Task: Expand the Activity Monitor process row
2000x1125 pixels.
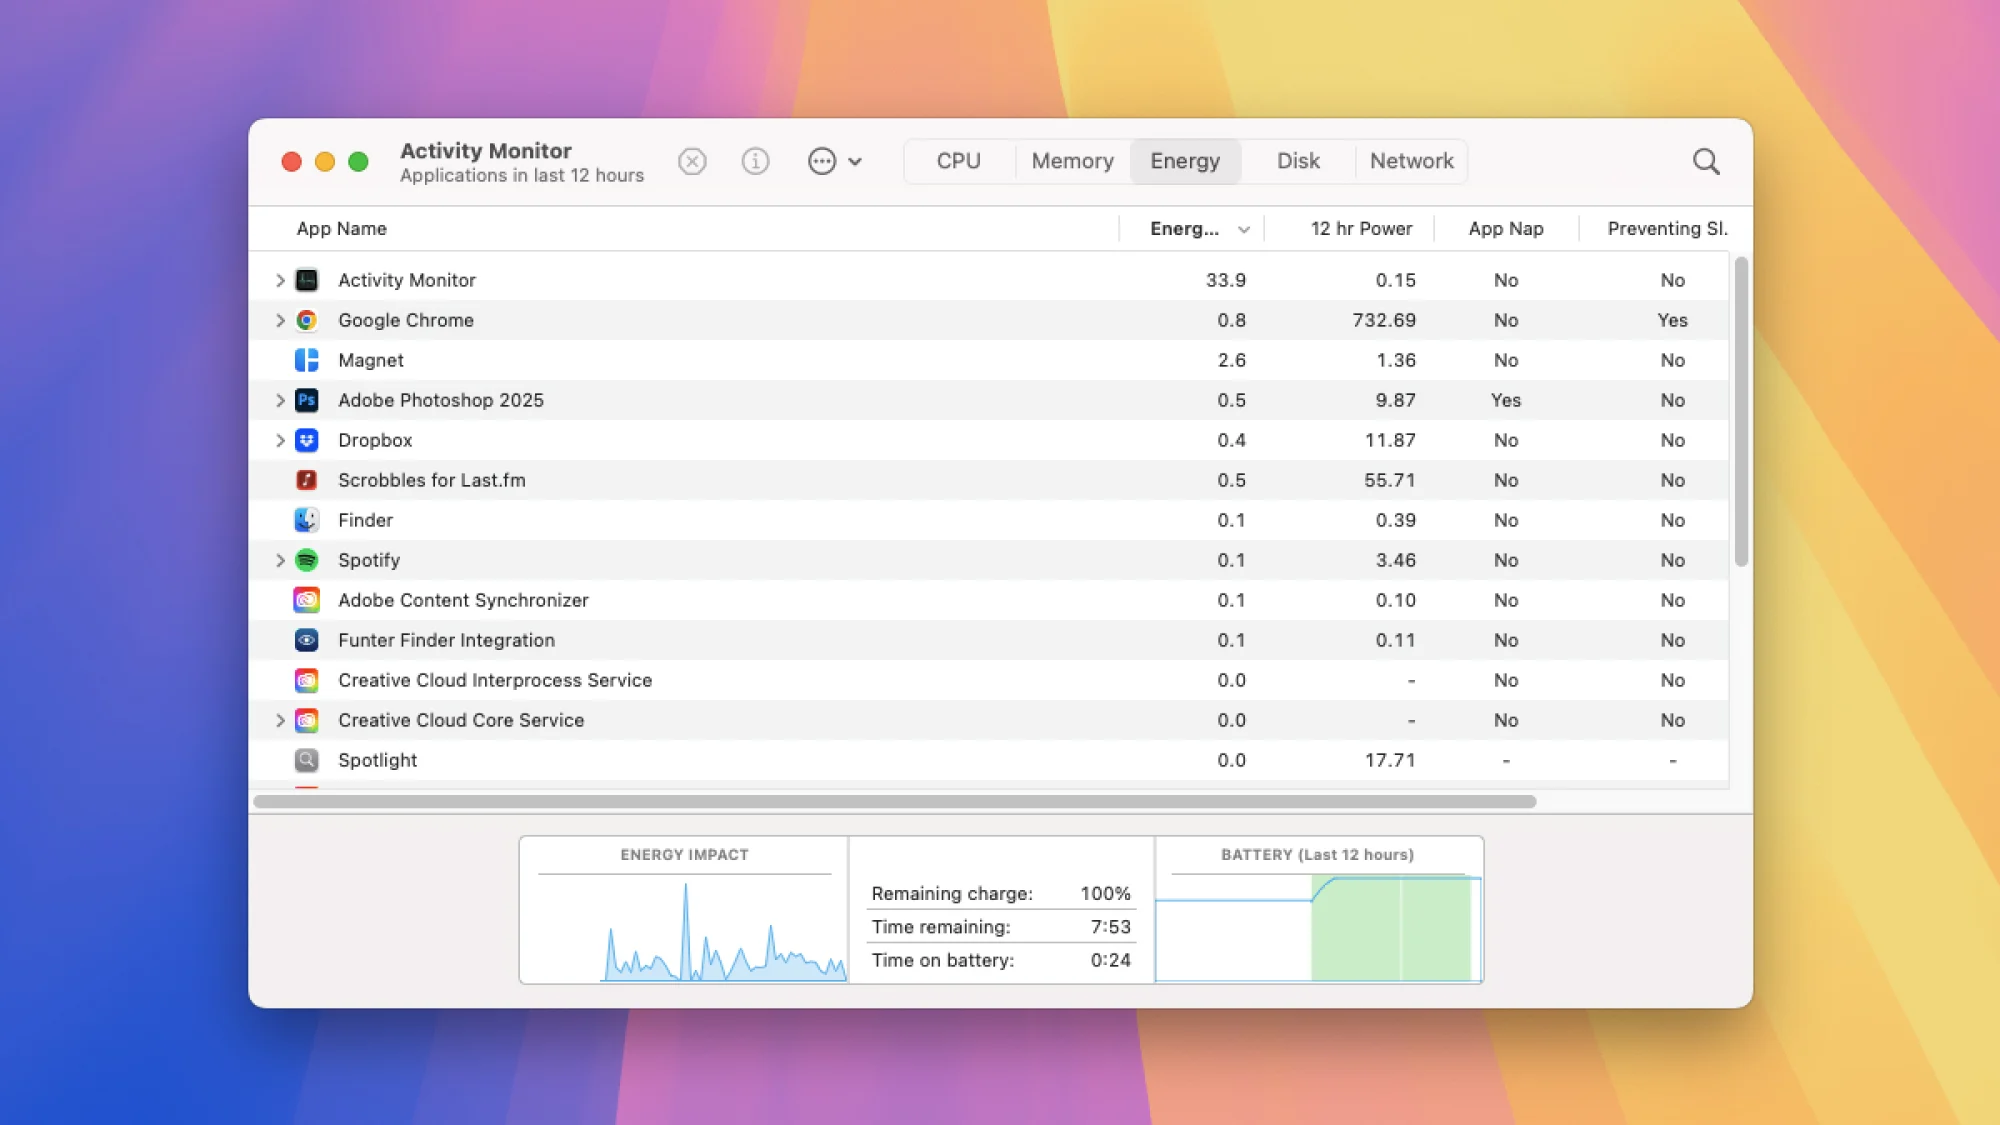Action: tap(280, 280)
